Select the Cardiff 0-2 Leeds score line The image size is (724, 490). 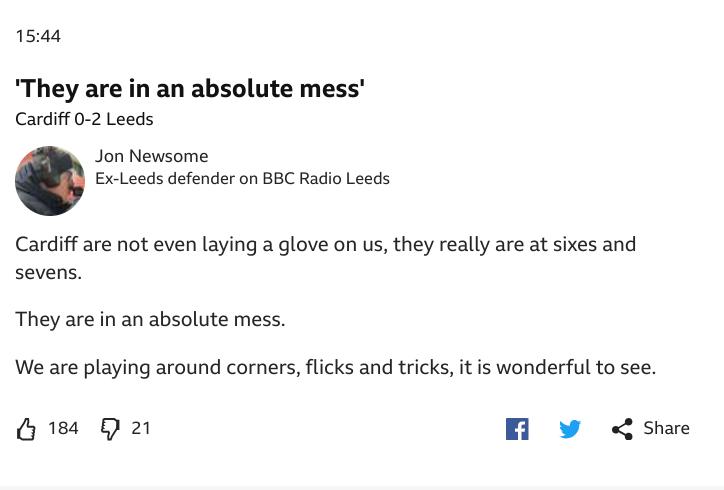pos(84,119)
